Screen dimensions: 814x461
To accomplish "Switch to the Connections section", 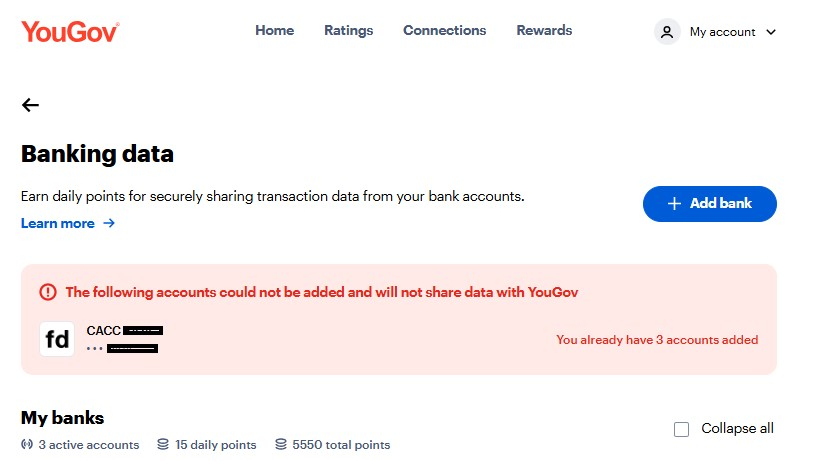I will click(444, 30).
